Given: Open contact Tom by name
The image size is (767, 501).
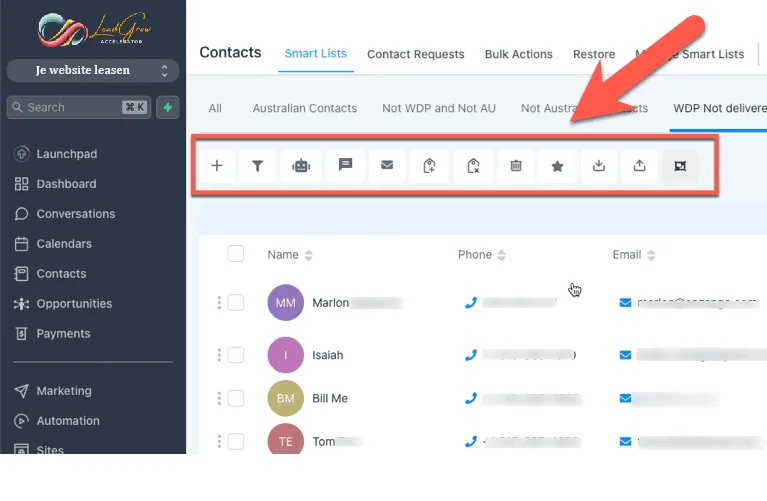Looking at the screenshot, I should tap(324, 442).
